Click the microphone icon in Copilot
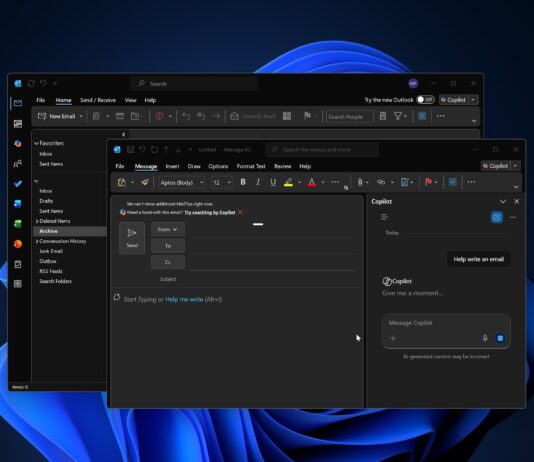 click(x=485, y=338)
